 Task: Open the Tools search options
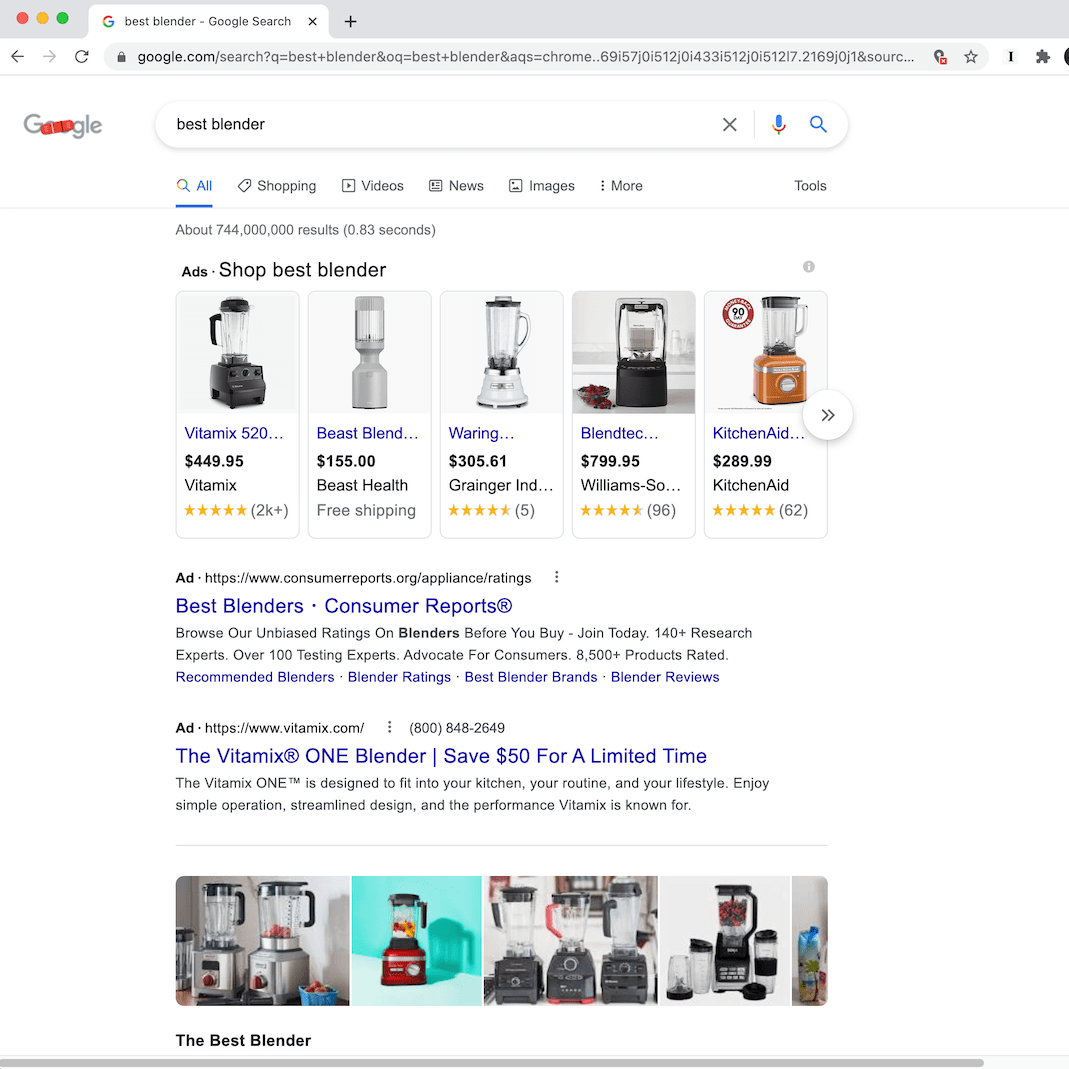coord(810,186)
